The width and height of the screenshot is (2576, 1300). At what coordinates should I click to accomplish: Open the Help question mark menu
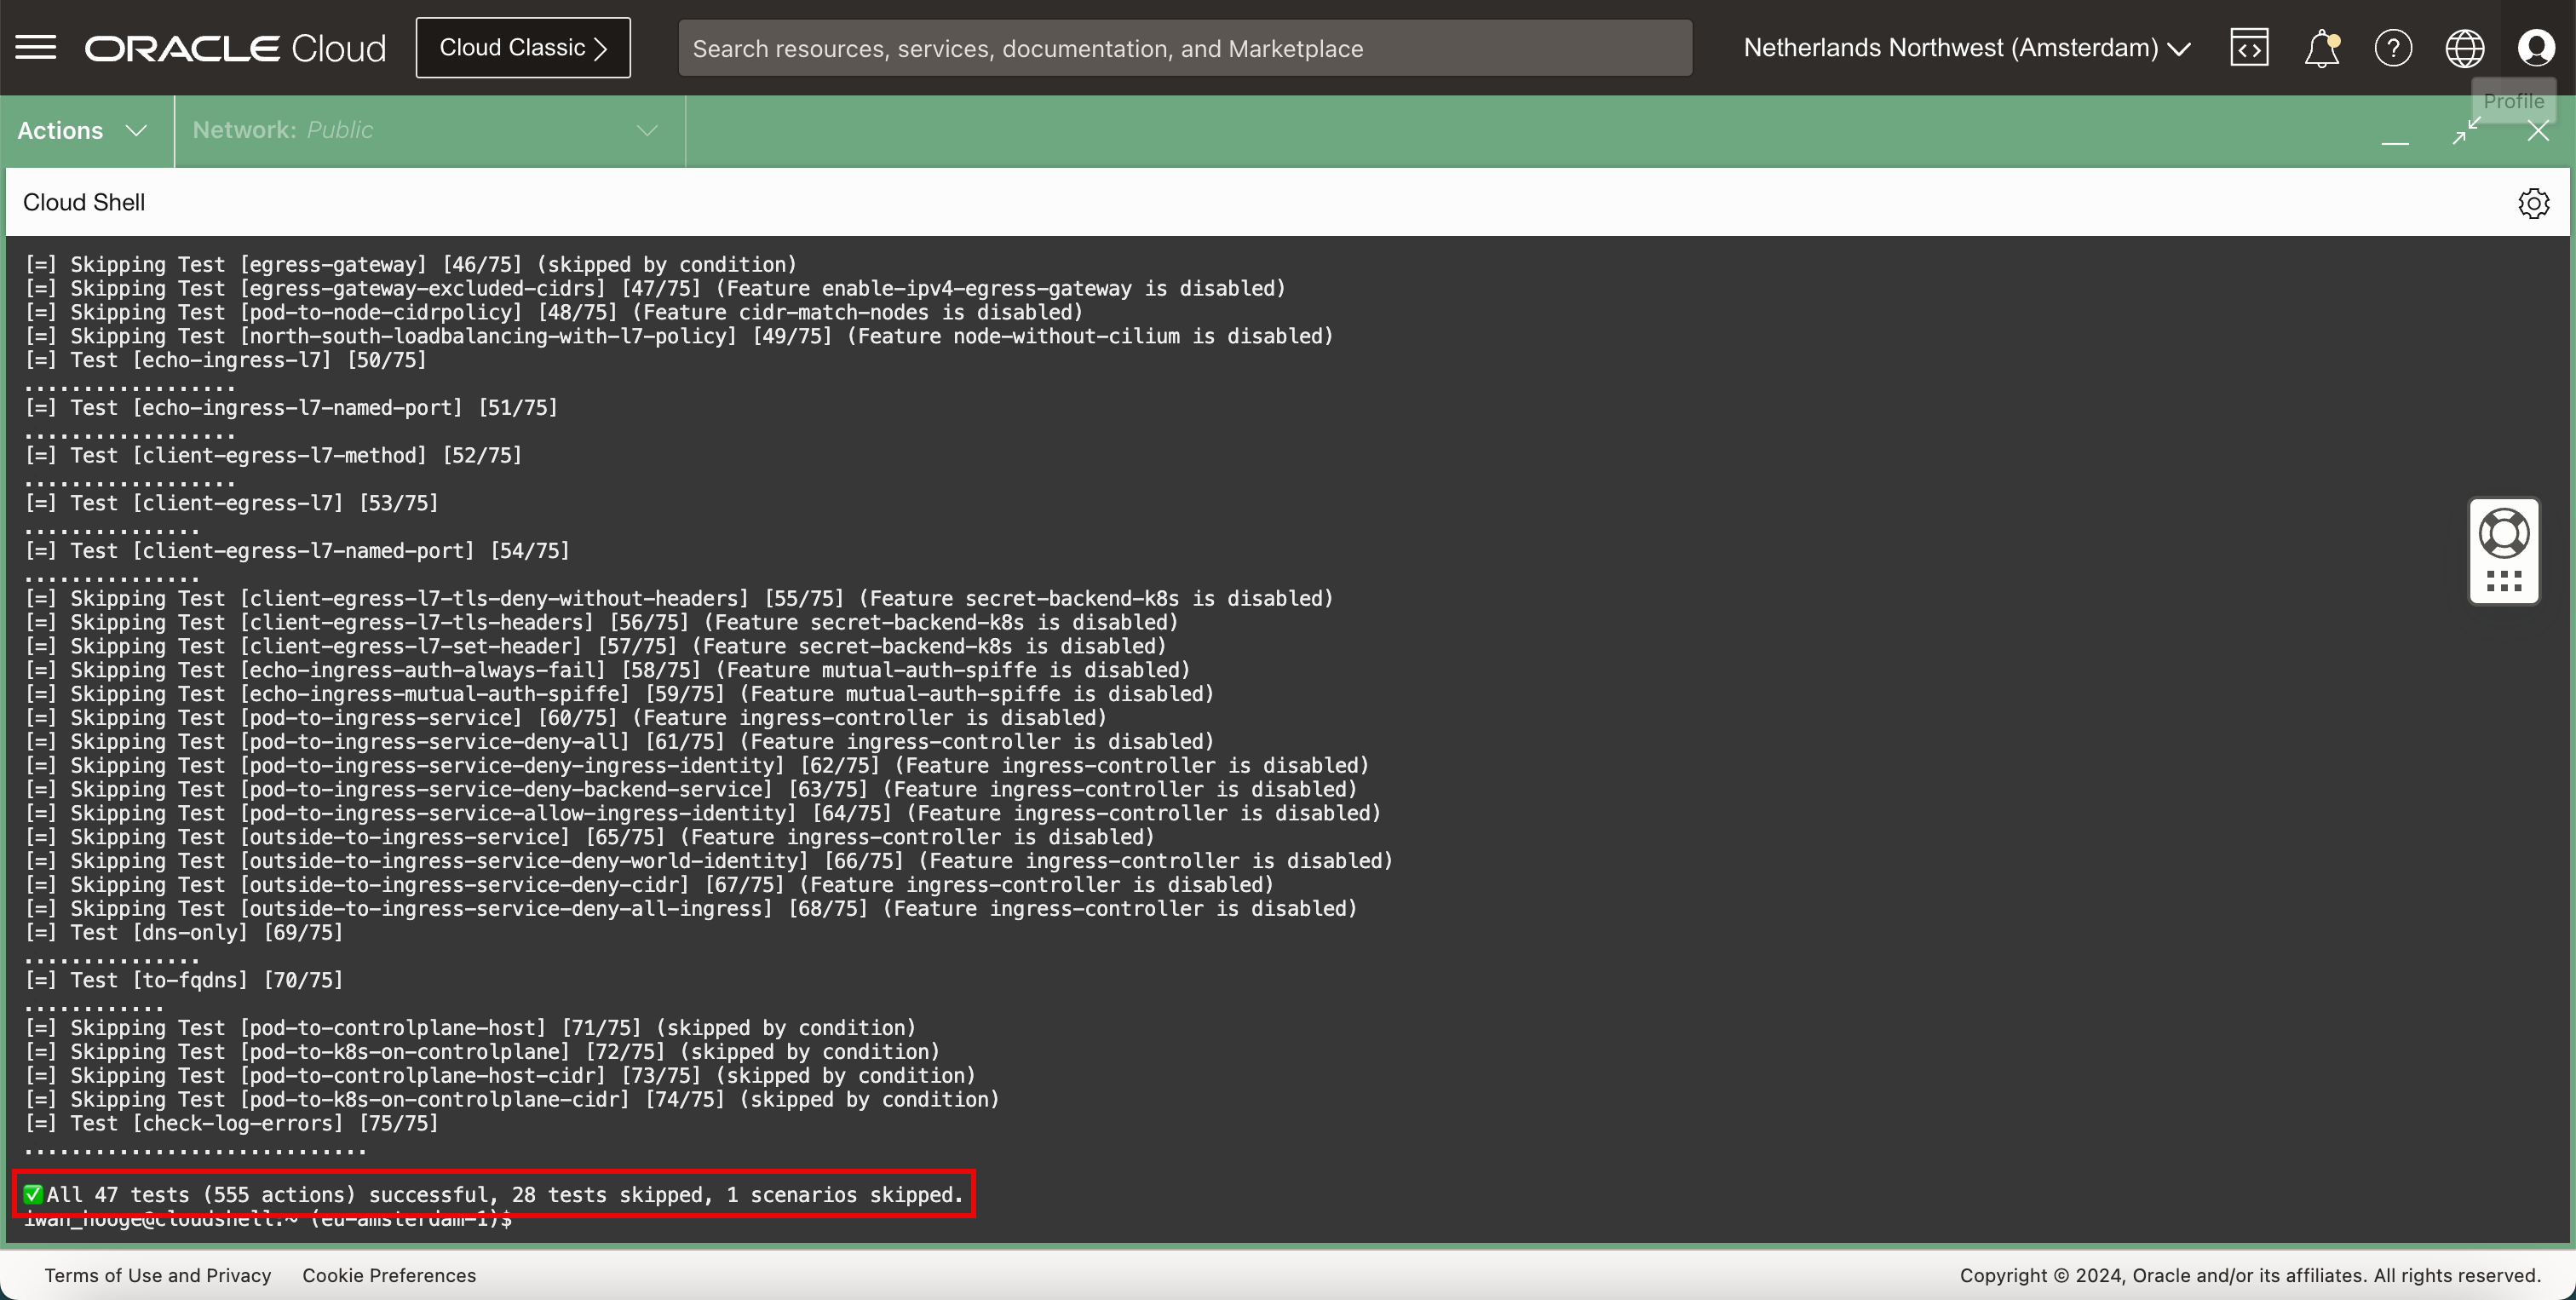pos(2393,48)
